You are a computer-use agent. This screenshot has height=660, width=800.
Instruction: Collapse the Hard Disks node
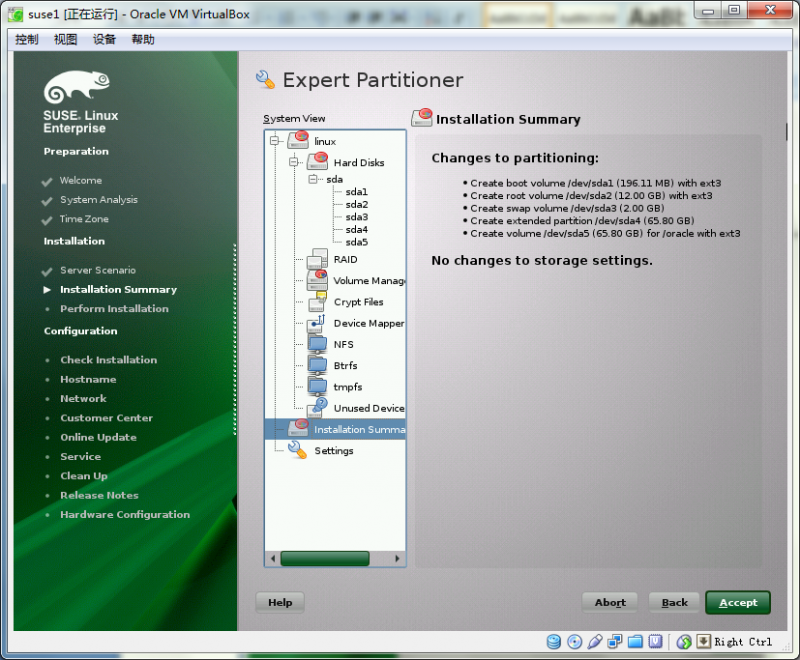pyautogui.click(x=294, y=162)
